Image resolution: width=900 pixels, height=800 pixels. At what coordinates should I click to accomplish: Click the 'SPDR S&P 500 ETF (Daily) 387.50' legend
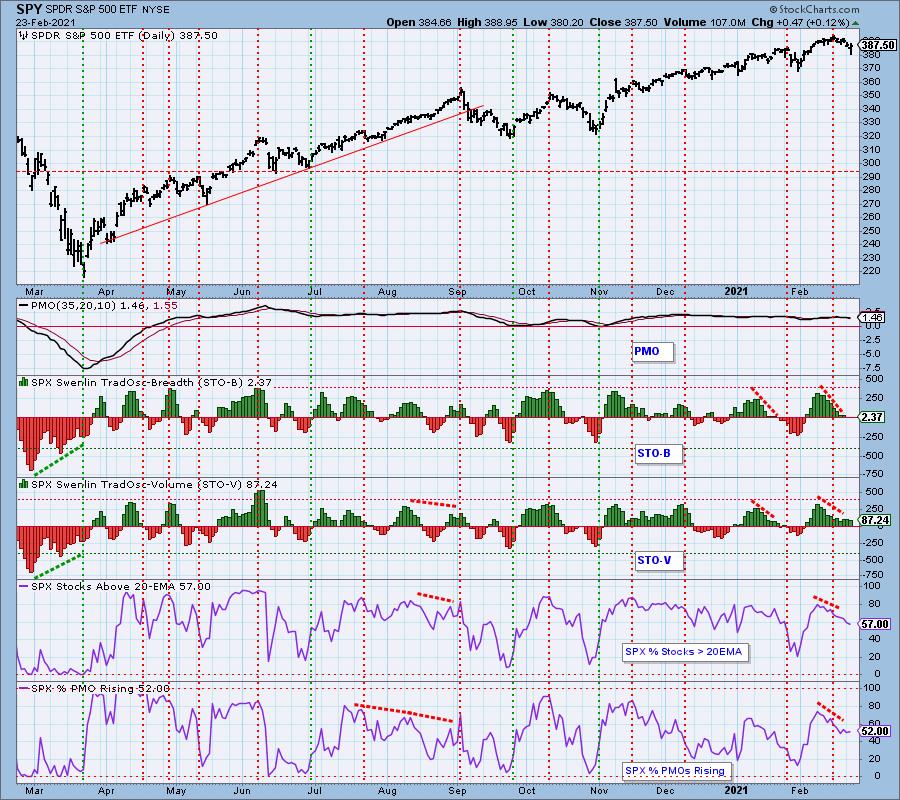click(x=124, y=36)
